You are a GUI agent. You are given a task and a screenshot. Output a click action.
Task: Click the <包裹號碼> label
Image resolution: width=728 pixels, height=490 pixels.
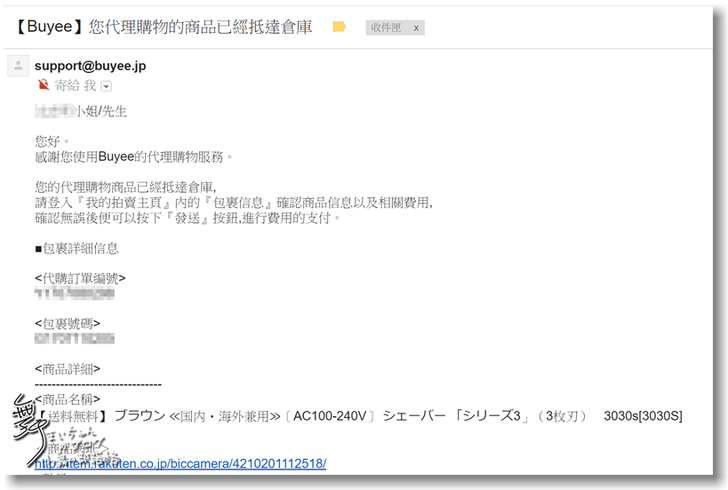pos(67,323)
